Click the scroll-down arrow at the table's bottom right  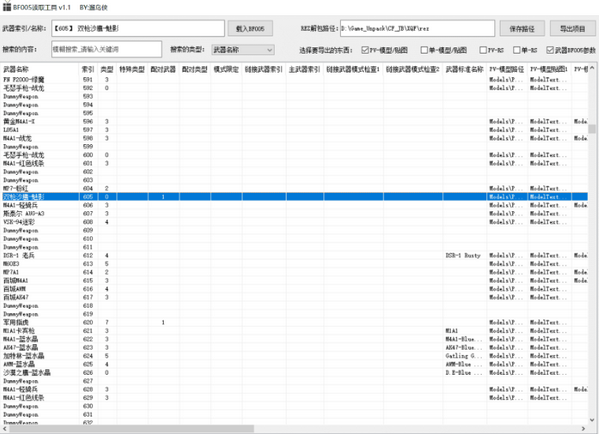[x=592, y=420]
